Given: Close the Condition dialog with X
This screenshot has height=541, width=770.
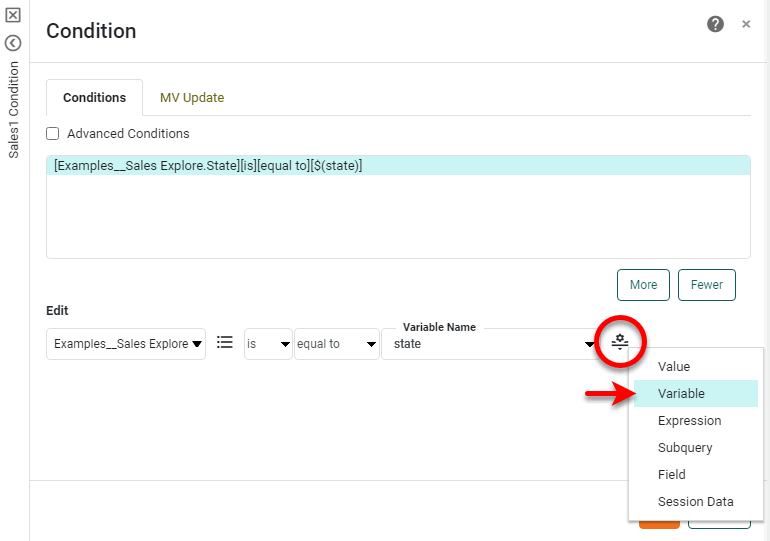Looking at the screenshot, I should pyautogui.click(x=746, y=24).
